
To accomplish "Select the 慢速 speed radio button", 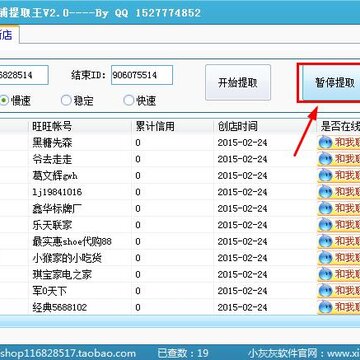I will click(x=4, y=100).
